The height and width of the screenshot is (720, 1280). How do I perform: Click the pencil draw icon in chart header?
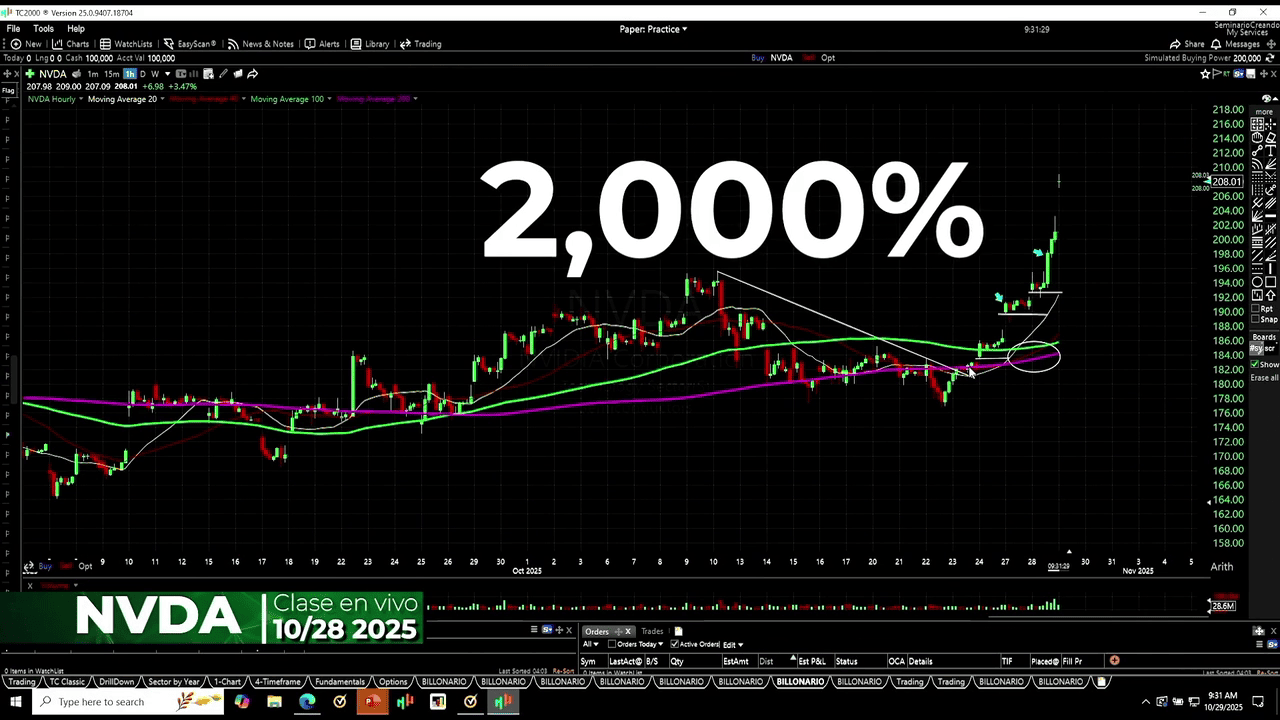(x=223, y=74)
